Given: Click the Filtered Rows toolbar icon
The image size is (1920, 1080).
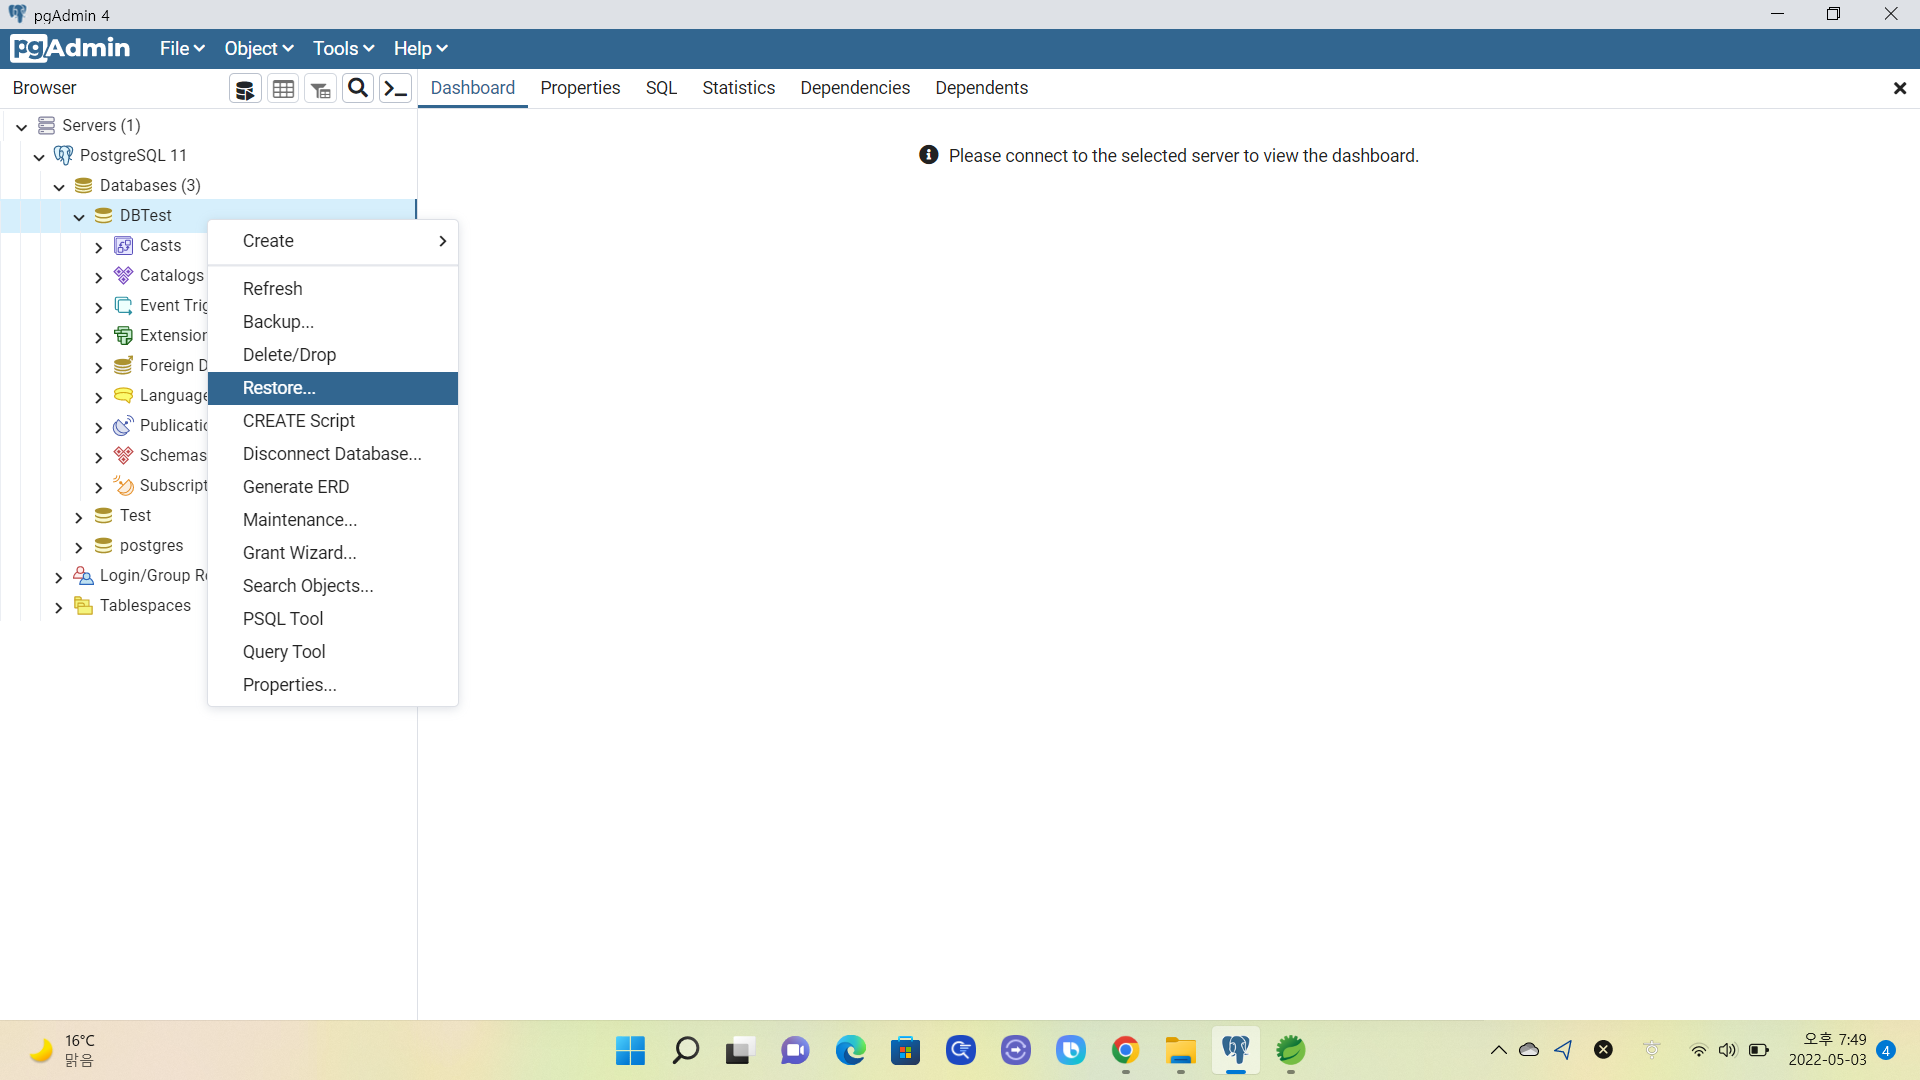Looking at the screenshot, I should coord(320,89).
